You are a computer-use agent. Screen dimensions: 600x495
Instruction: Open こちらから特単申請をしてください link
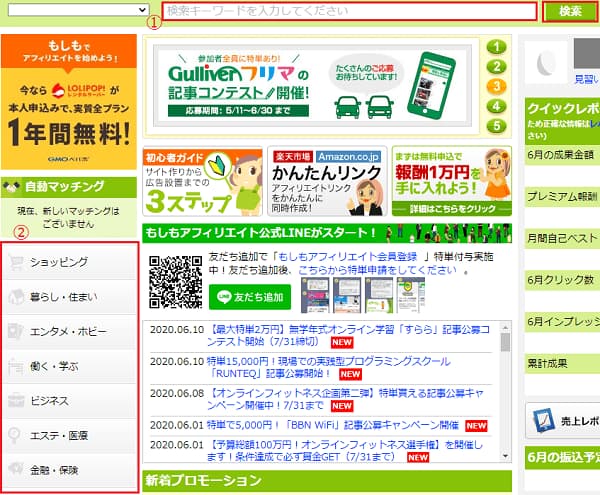click(377, 270)
